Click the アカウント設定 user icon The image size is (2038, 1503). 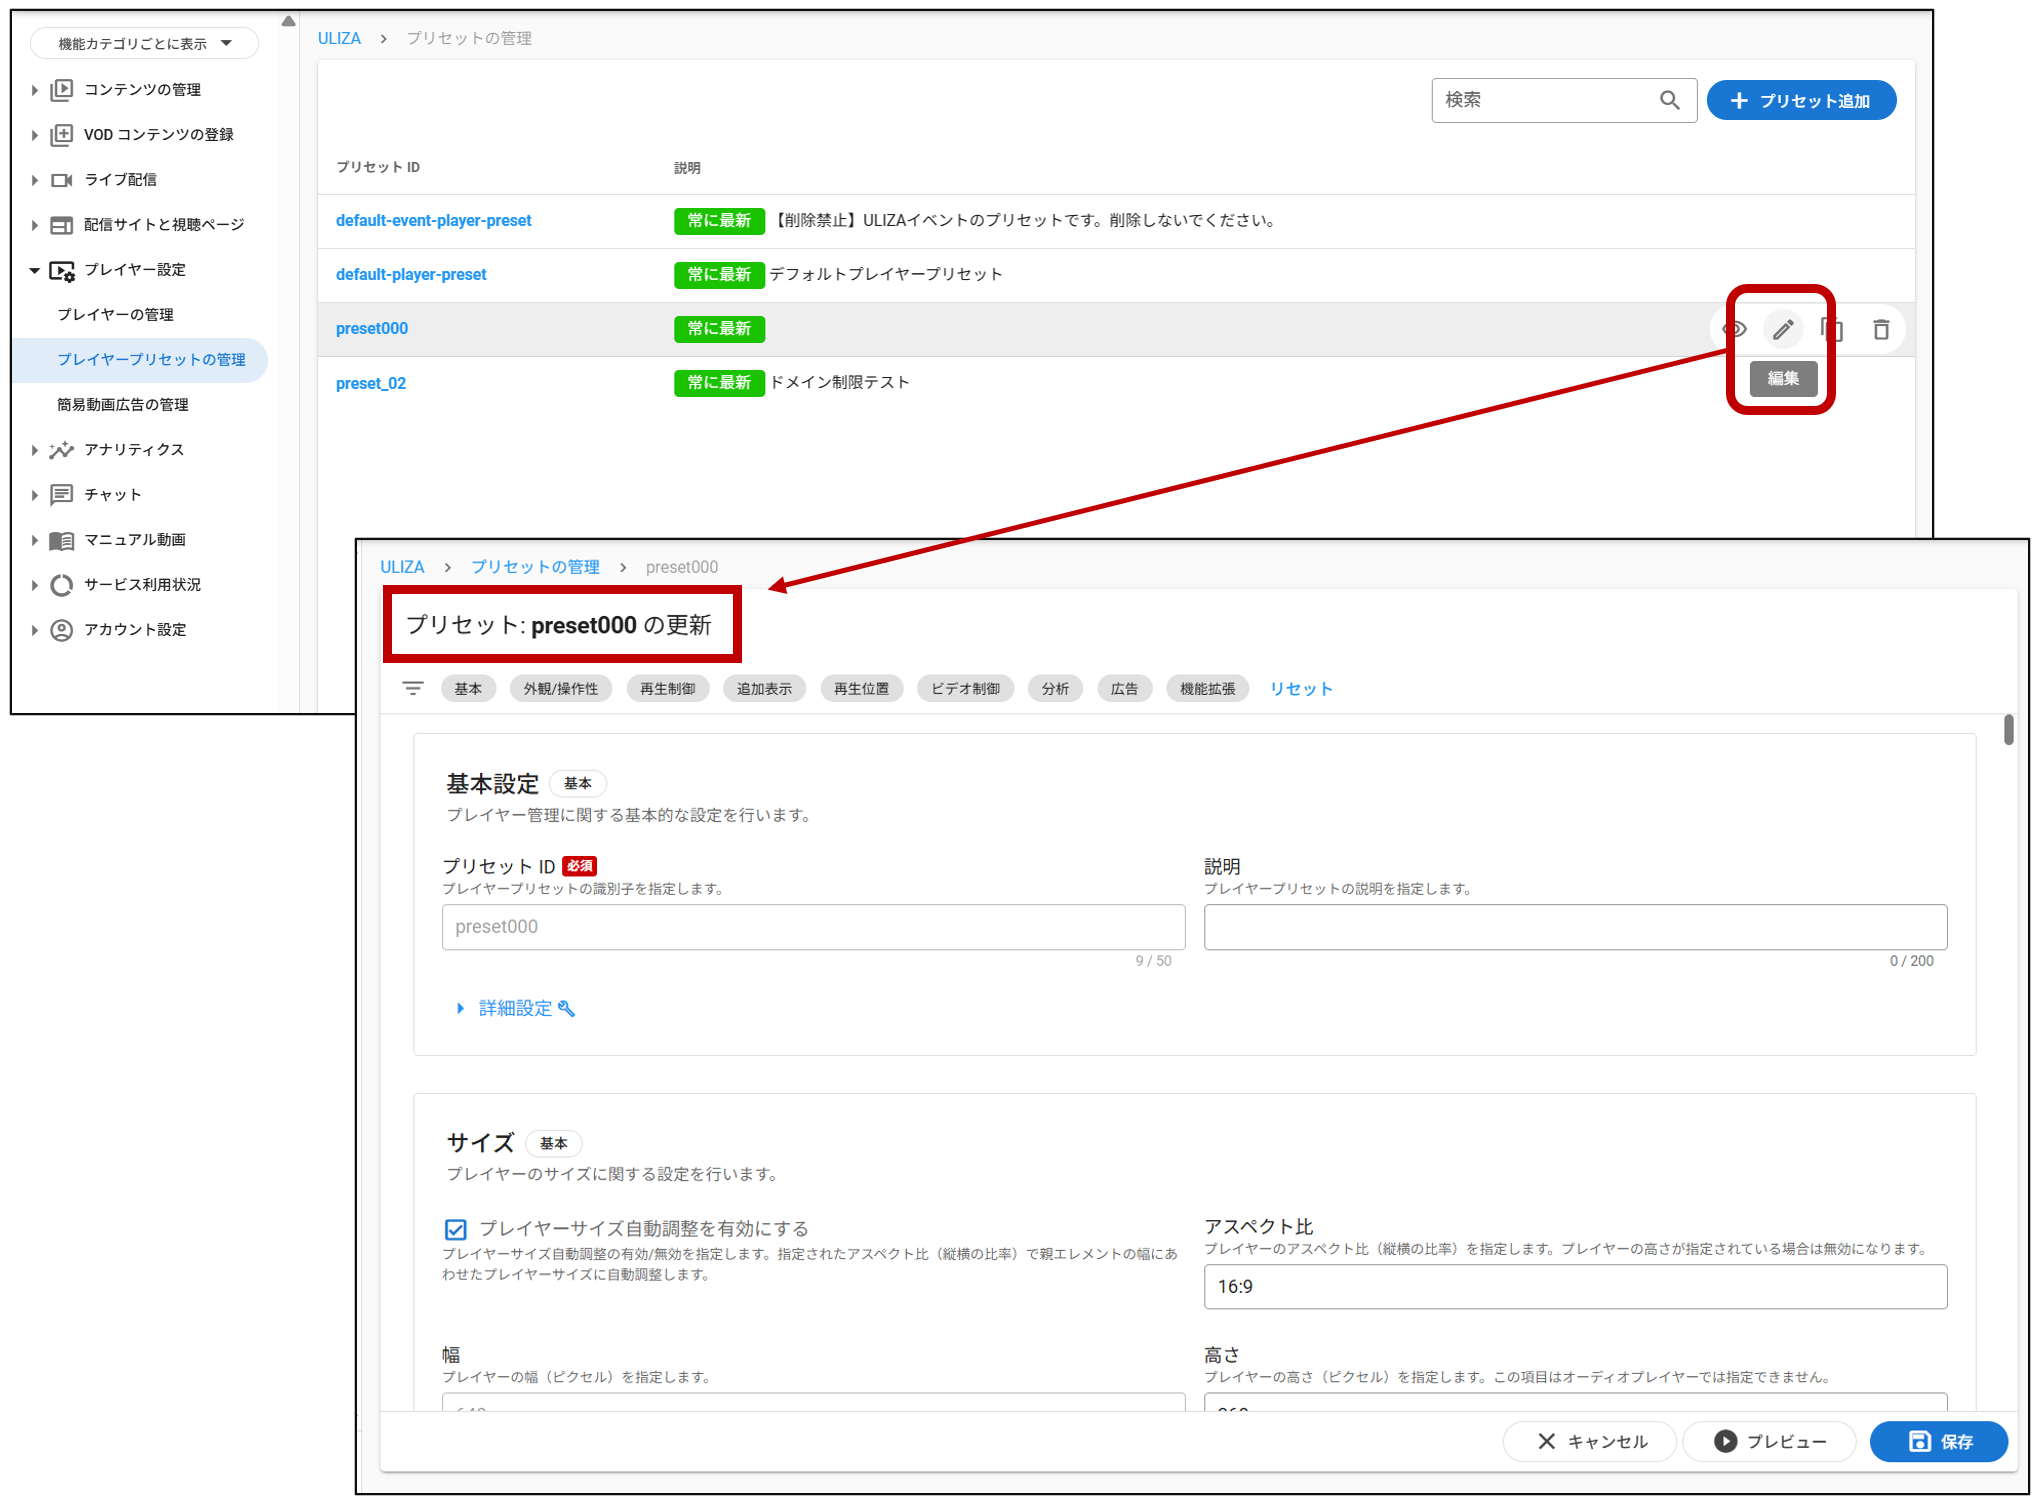coord(62,630)
